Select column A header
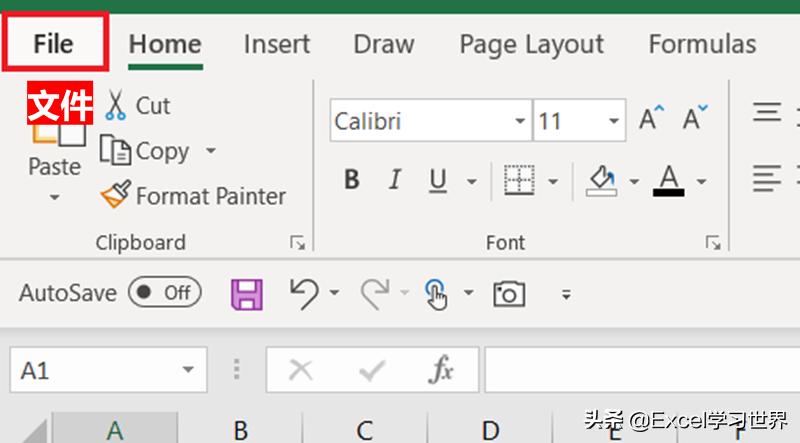Image resolution: width=800 pixels, height=443 pixels. pyautogui.click(x=115, y=430)
